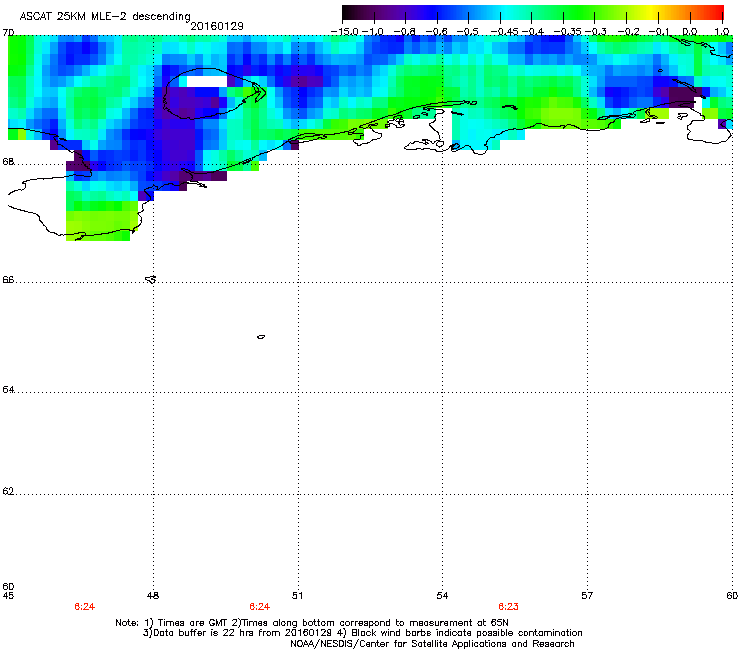
Task: Click the latitude label "66"
Action: [x=8, y=279]
